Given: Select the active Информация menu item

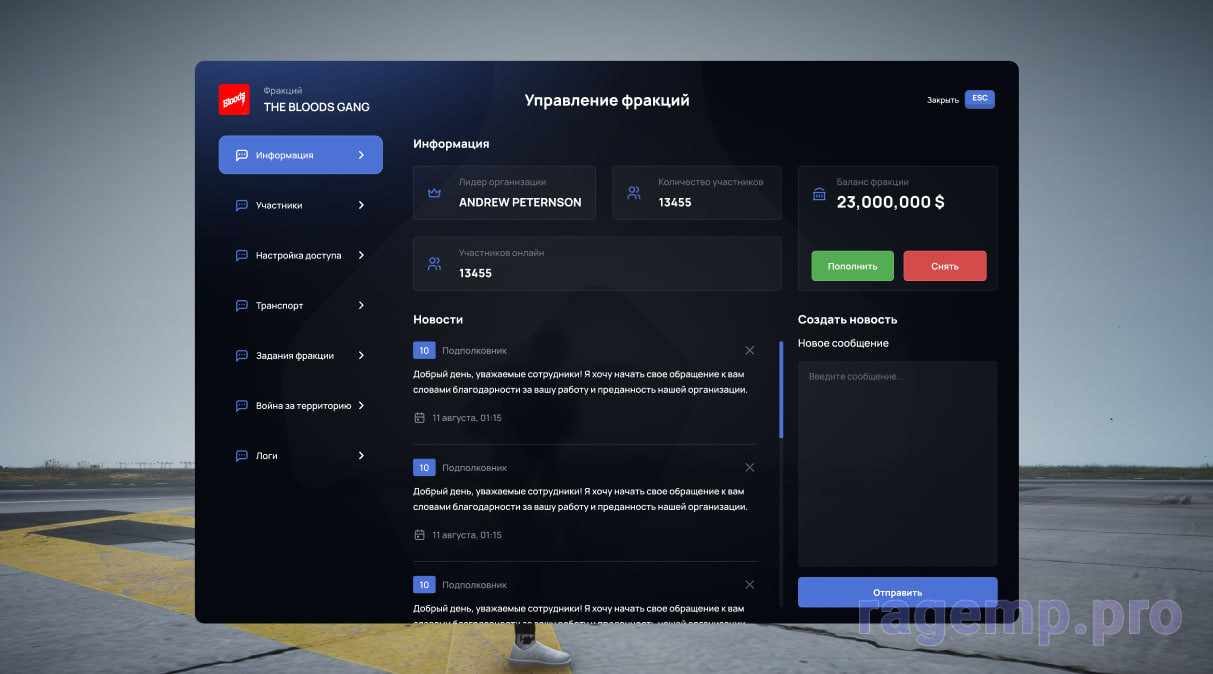Looking at the screenshot, I should [x=301, y=155].
